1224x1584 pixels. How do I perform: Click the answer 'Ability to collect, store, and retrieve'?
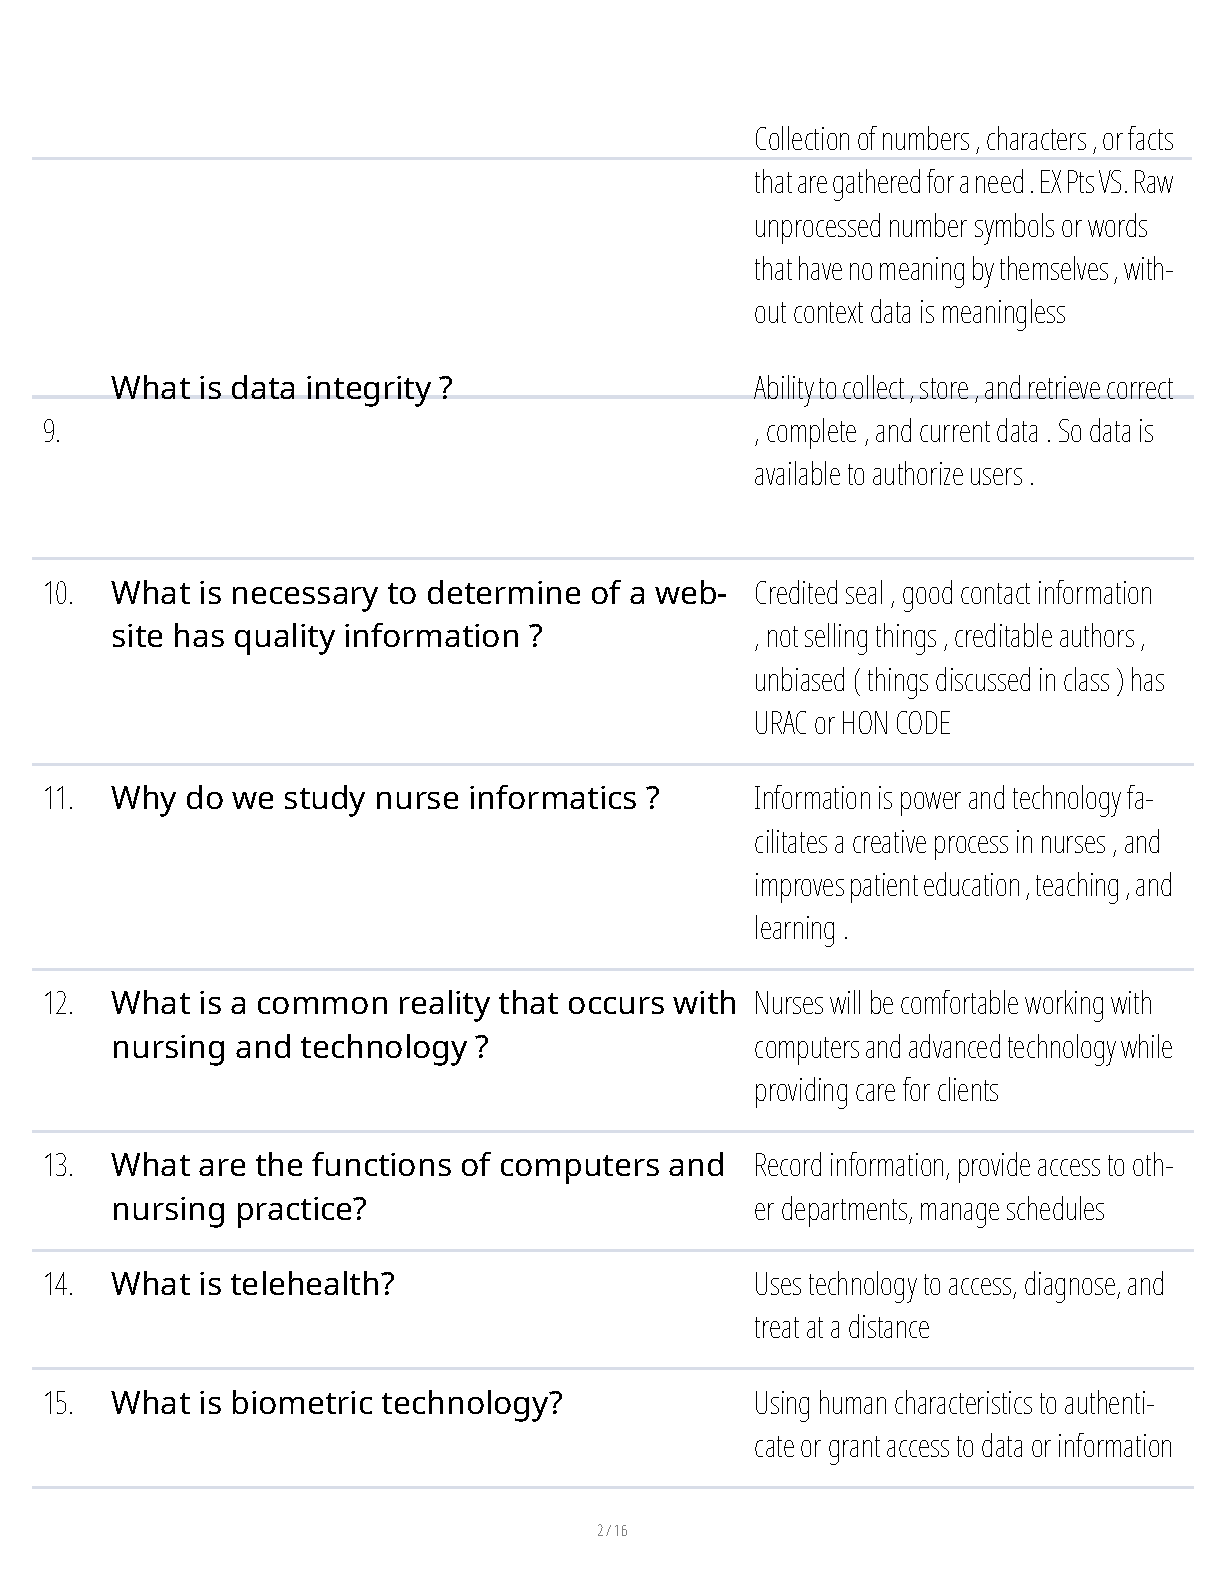[964, 431]
